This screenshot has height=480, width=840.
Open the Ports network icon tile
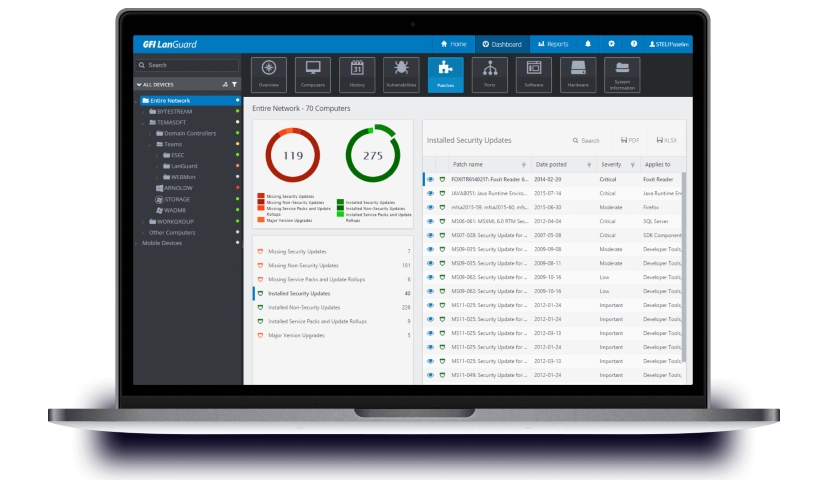coord(490,74)
